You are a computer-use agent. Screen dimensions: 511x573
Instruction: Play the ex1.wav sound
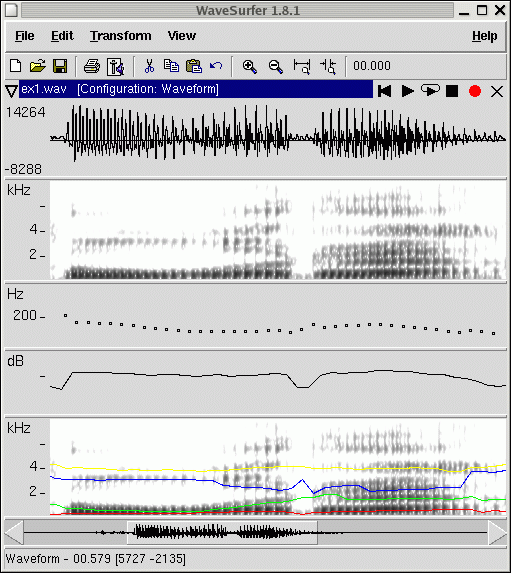point(407,91)
